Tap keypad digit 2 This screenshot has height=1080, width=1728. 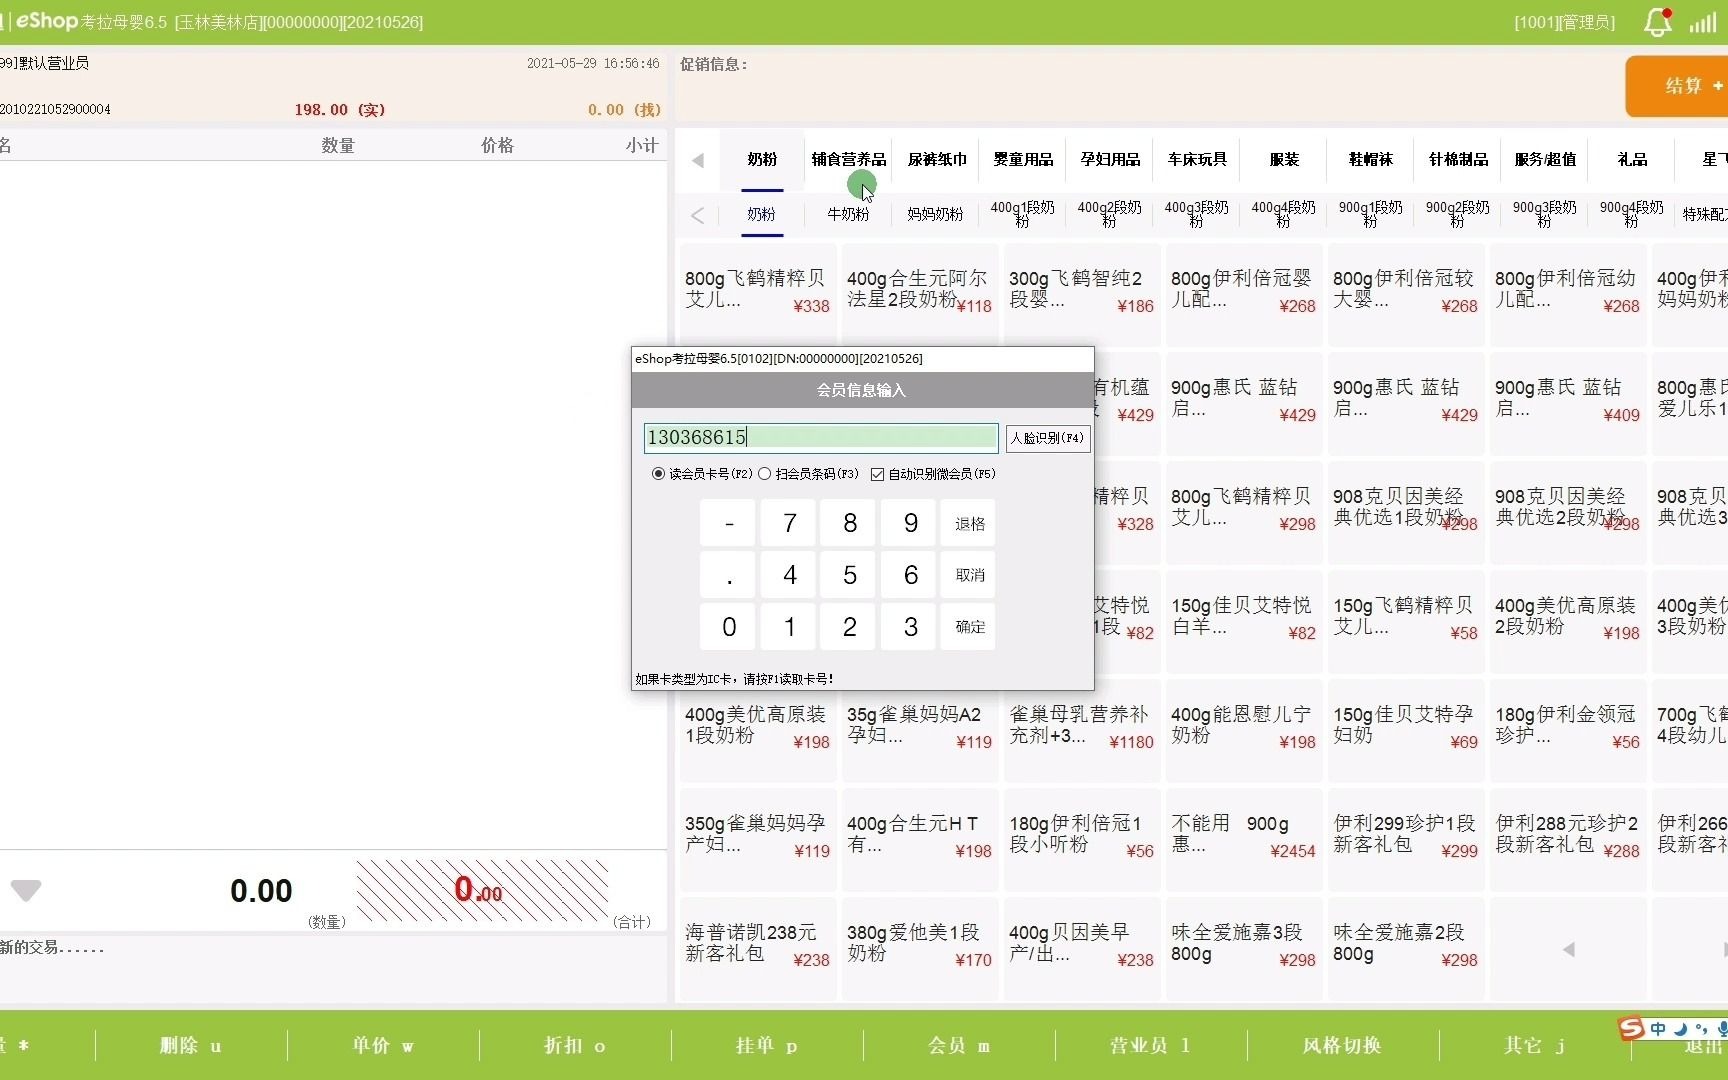tap(850, 627)
